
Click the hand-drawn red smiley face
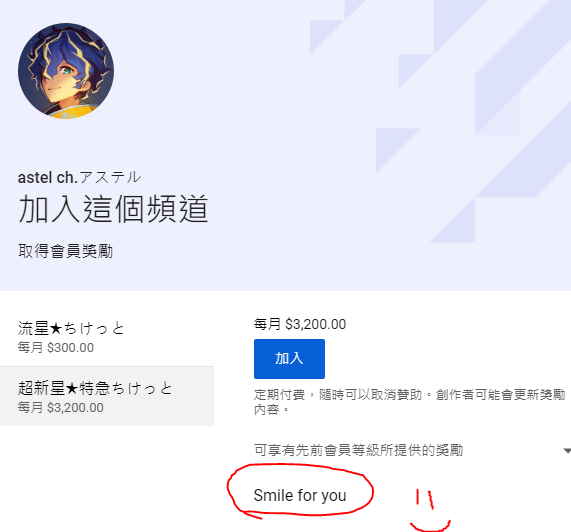tap(430, 511)
